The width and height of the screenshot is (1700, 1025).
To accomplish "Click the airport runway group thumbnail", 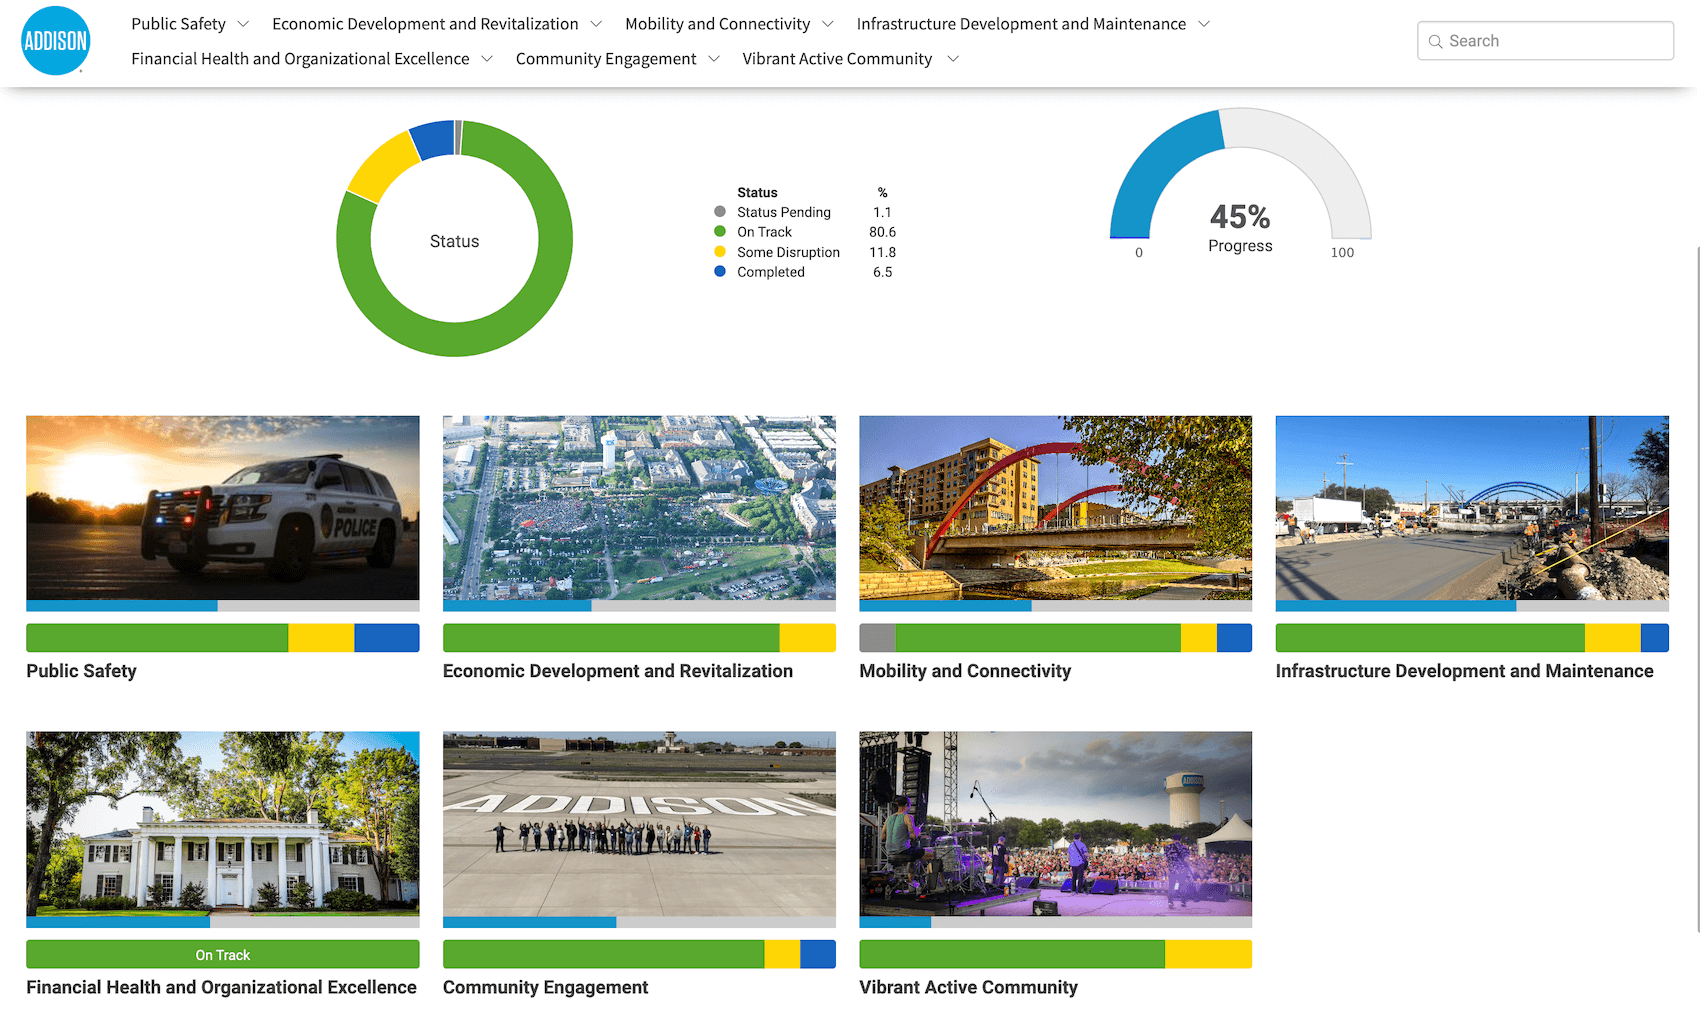I will (x=639, y=823).
